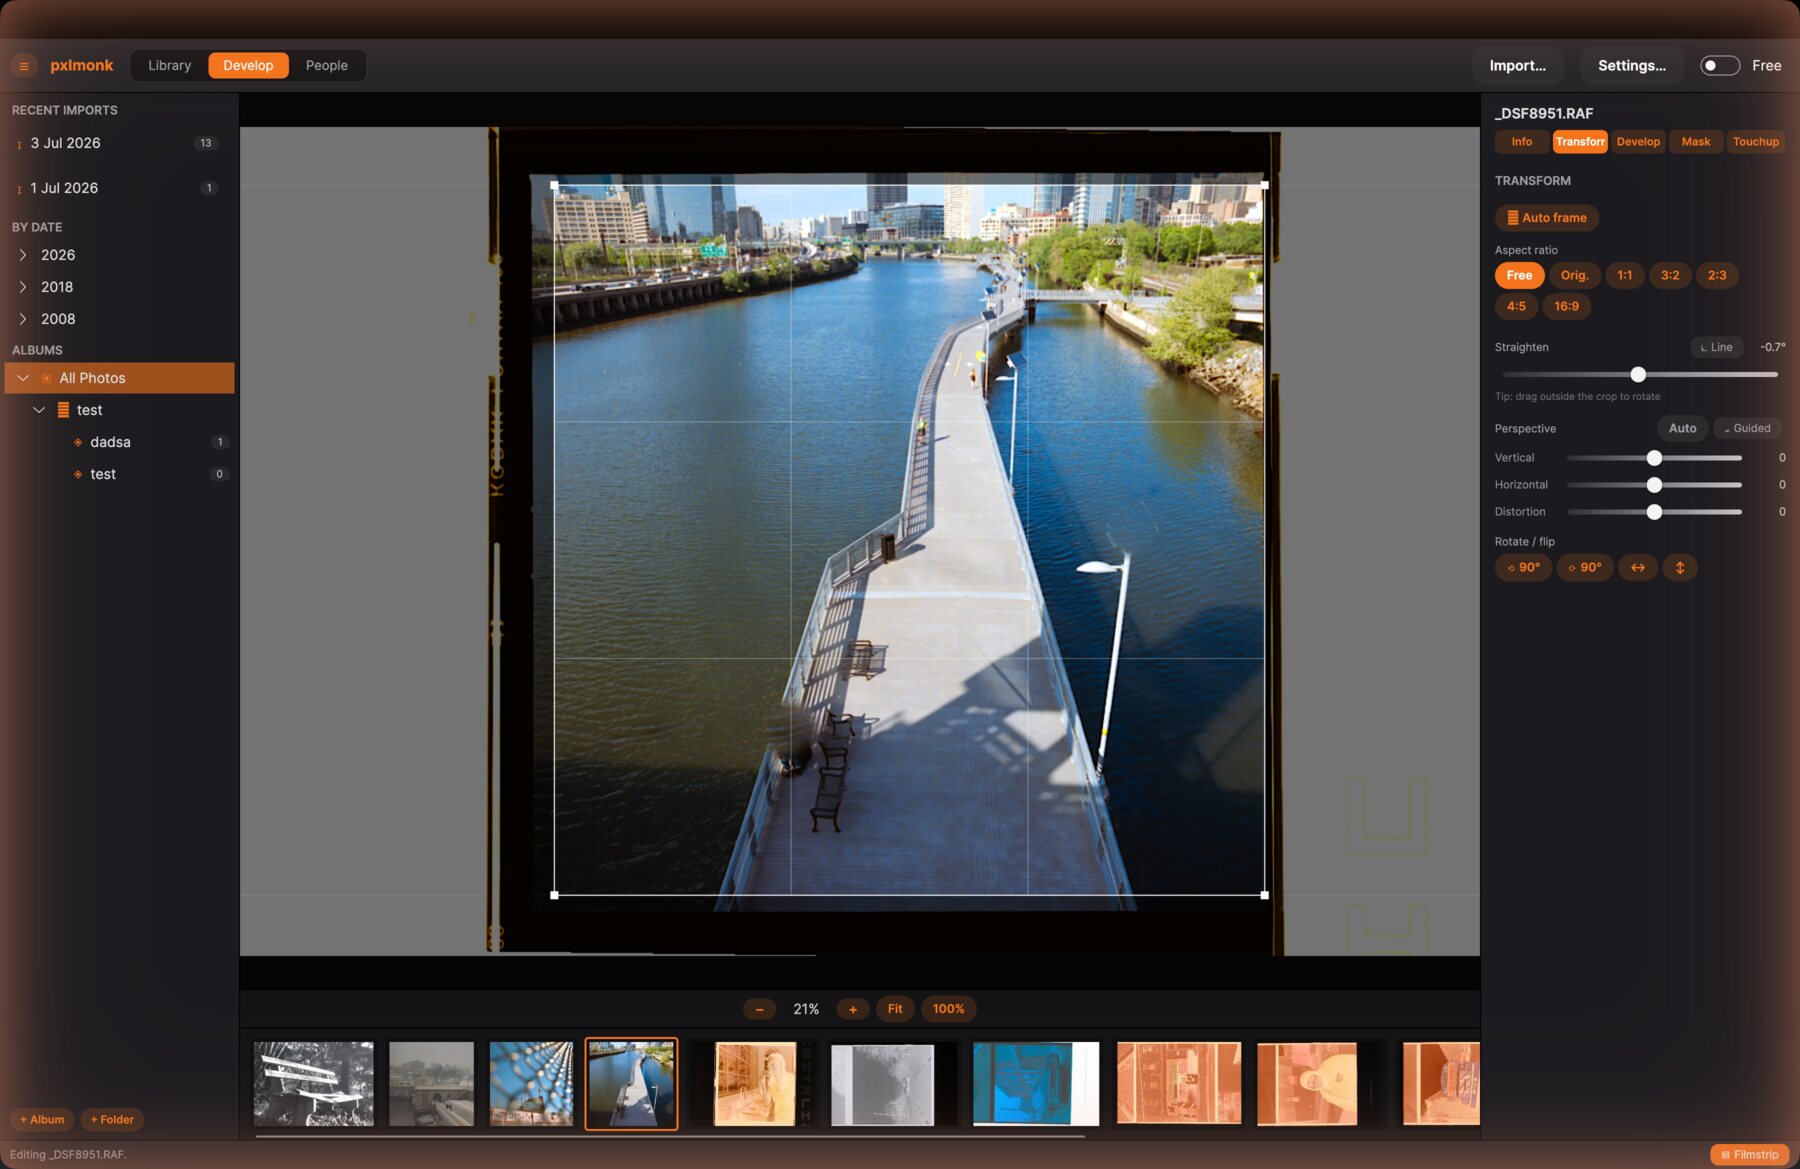Zoom in with the plus button

coord(853,1009)
